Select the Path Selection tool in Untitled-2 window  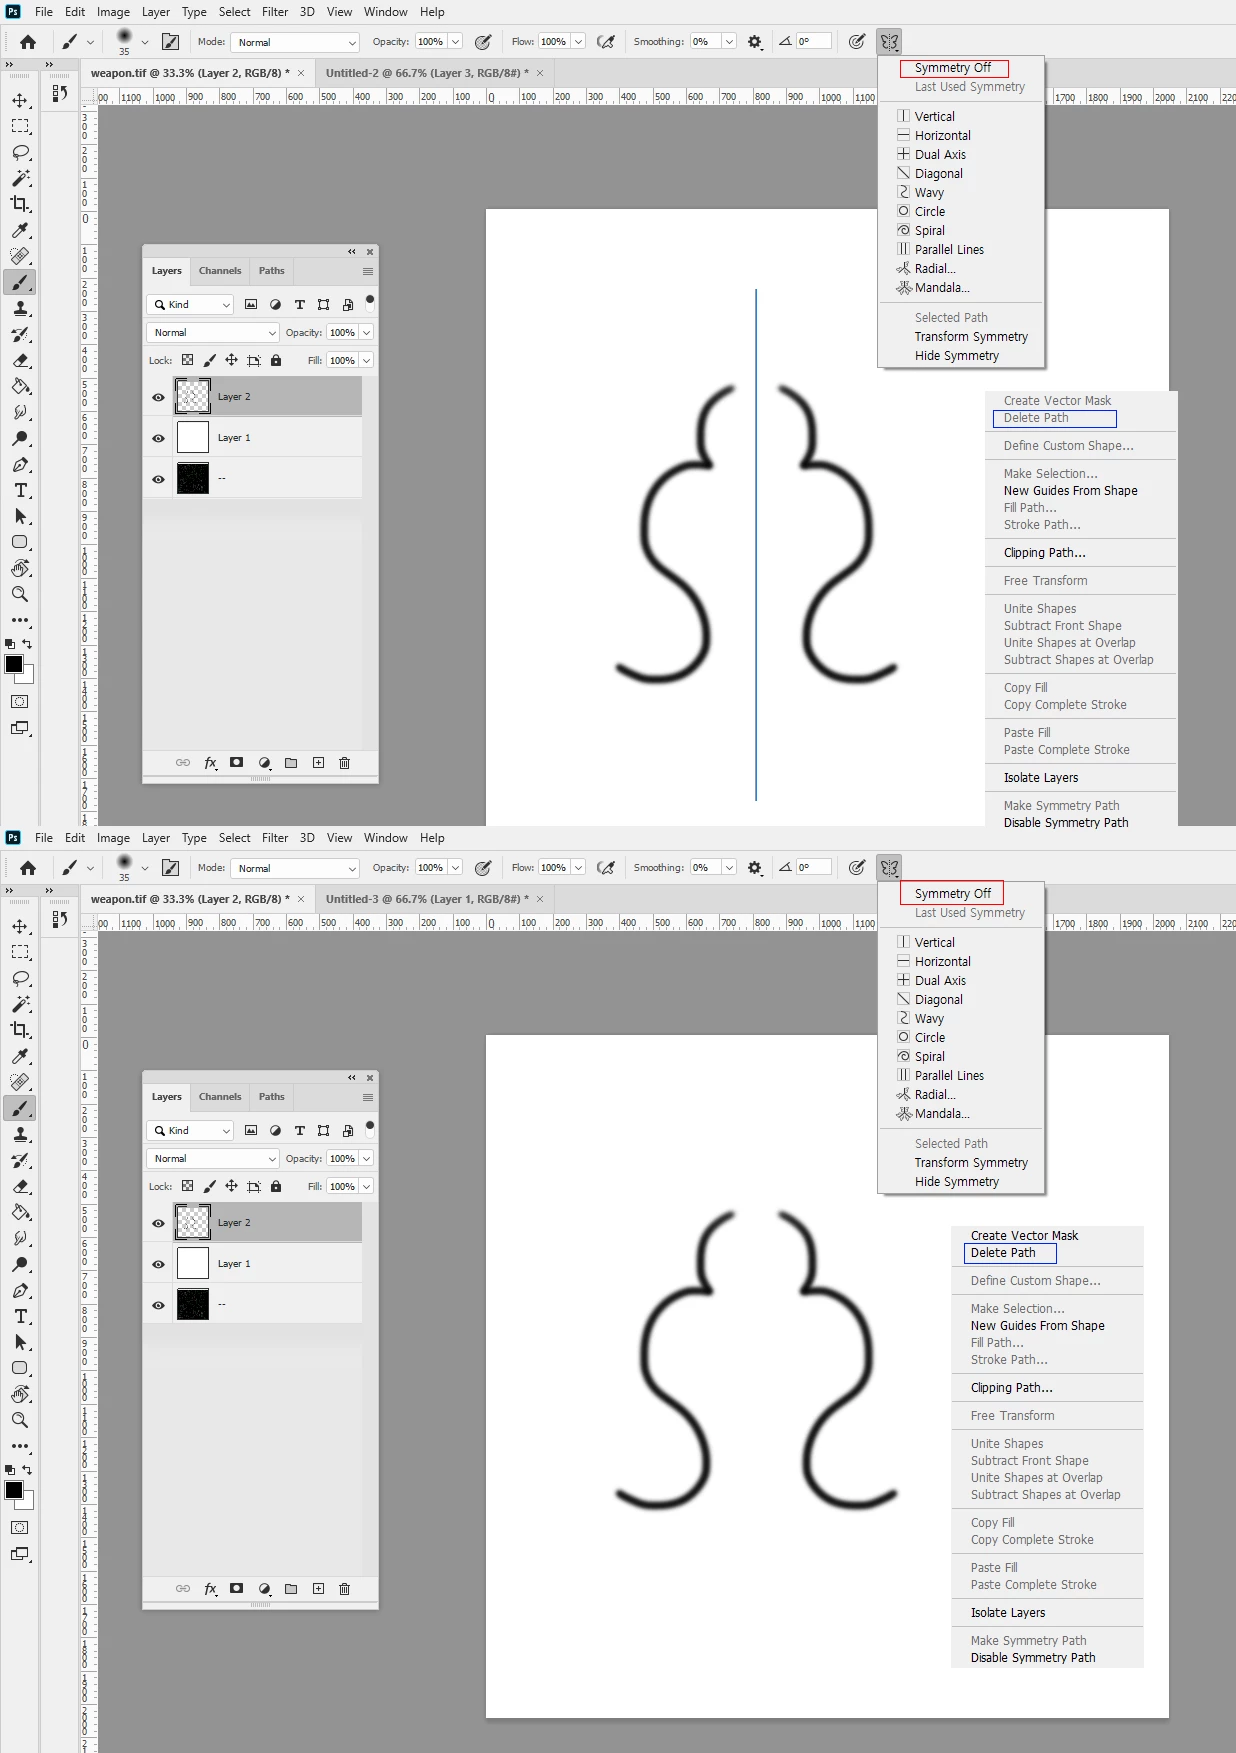click(x=20, y=516)
